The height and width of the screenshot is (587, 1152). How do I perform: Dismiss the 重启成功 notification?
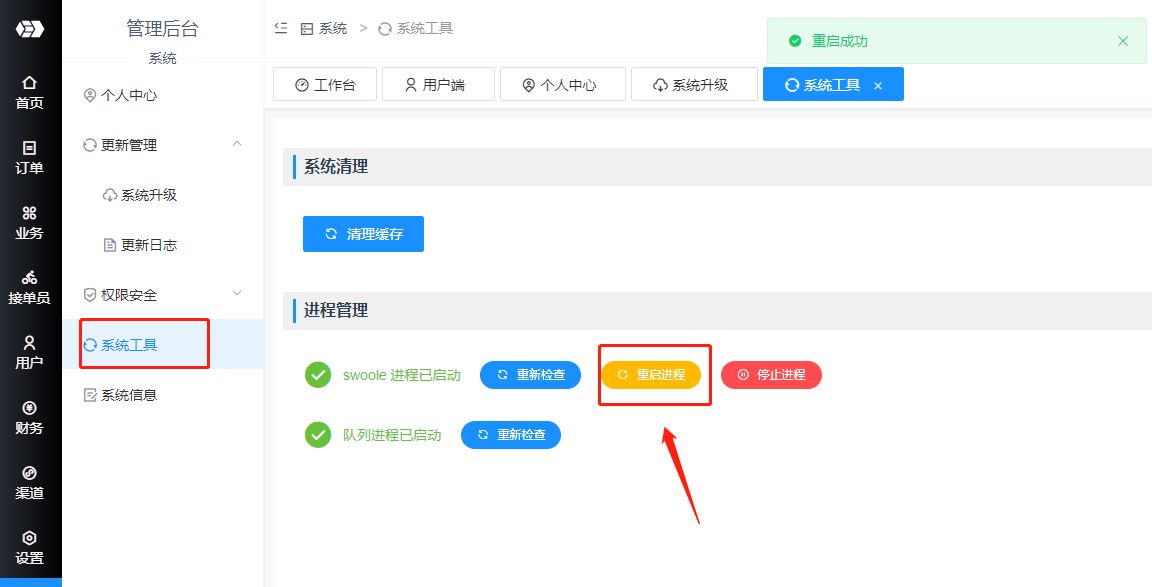[1123, 41]
